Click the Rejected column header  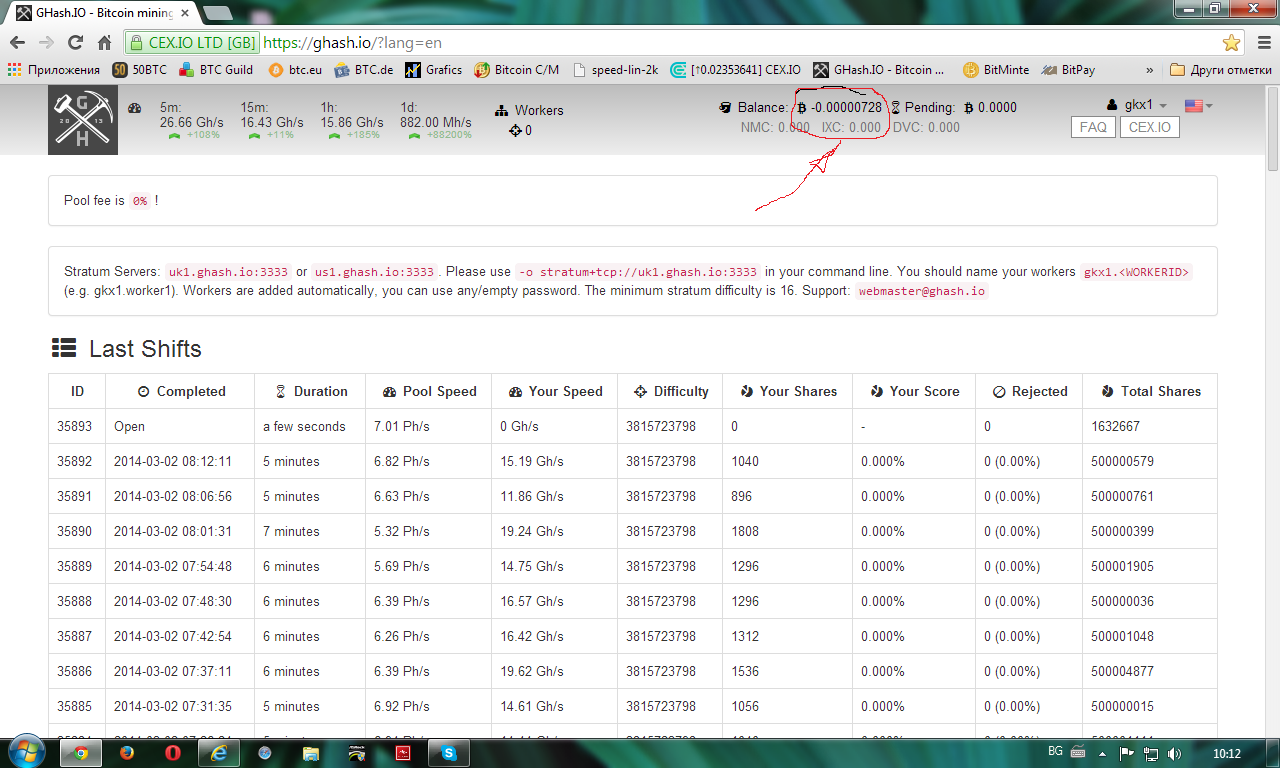[1030, 391]
